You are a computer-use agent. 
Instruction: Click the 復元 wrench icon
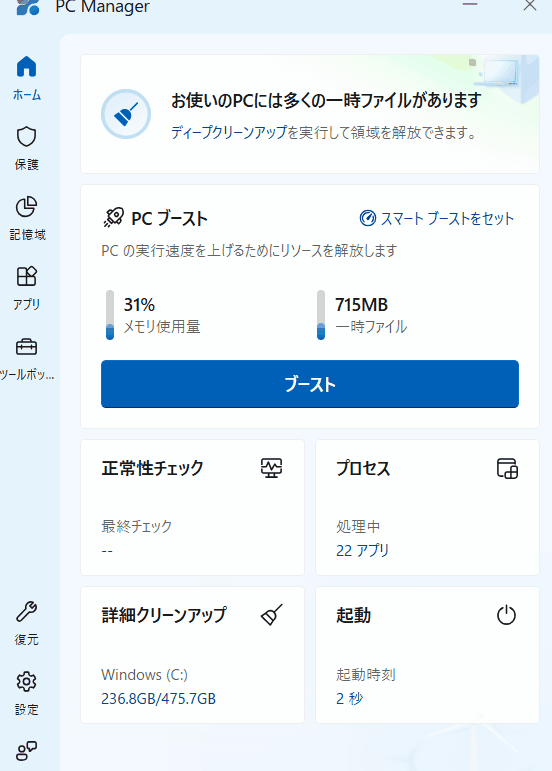pos(27,612)
